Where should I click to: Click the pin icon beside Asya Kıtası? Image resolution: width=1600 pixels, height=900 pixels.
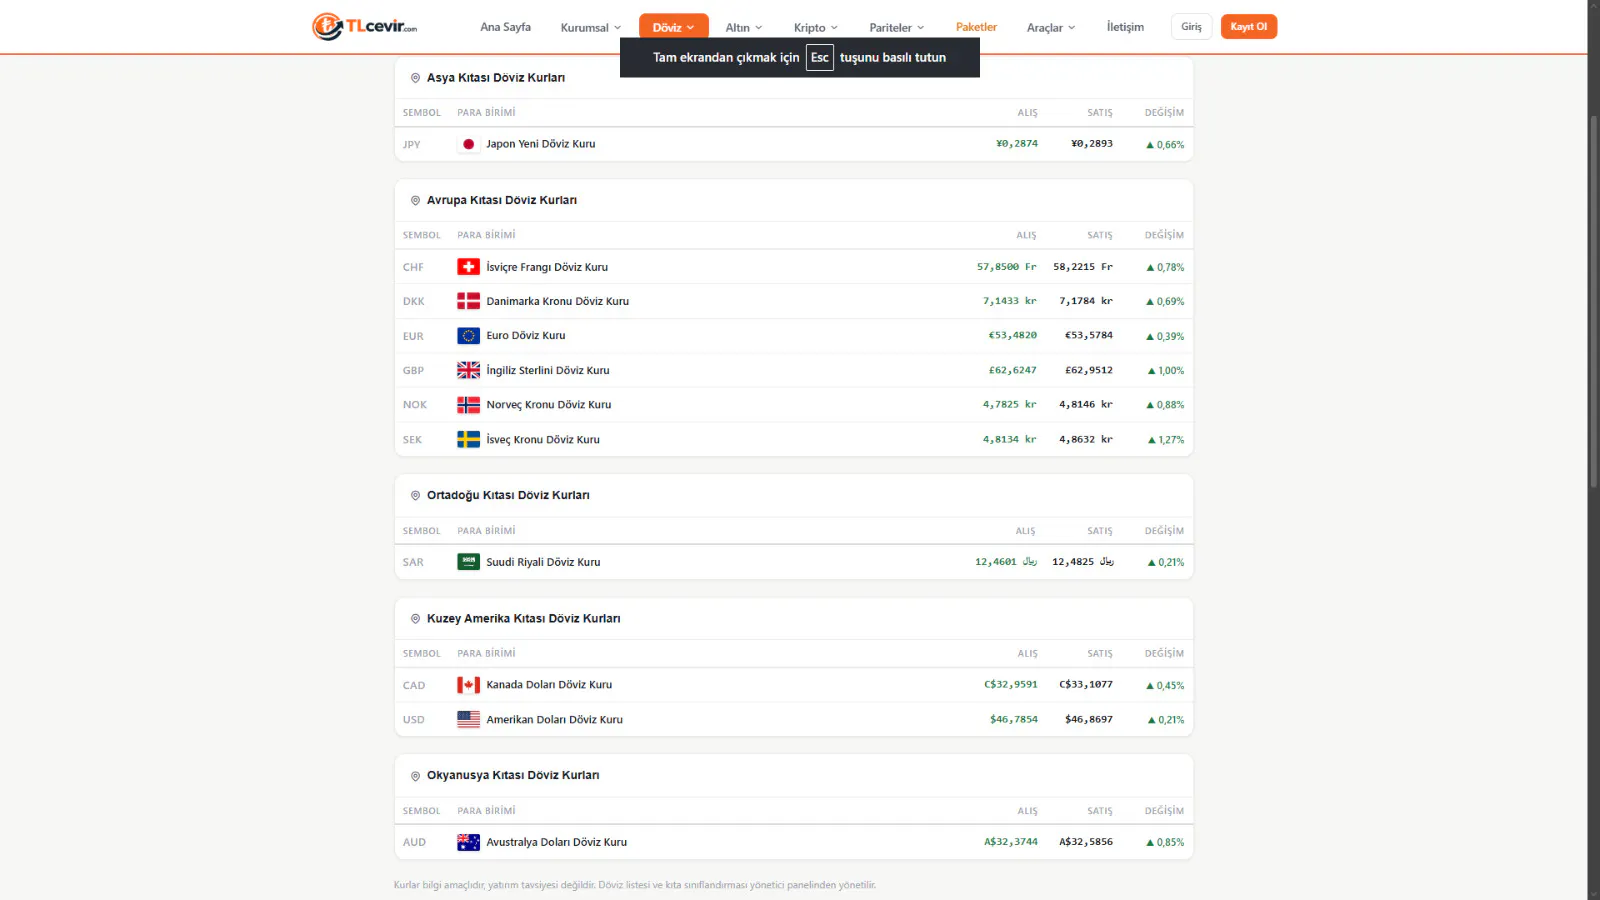415,78
